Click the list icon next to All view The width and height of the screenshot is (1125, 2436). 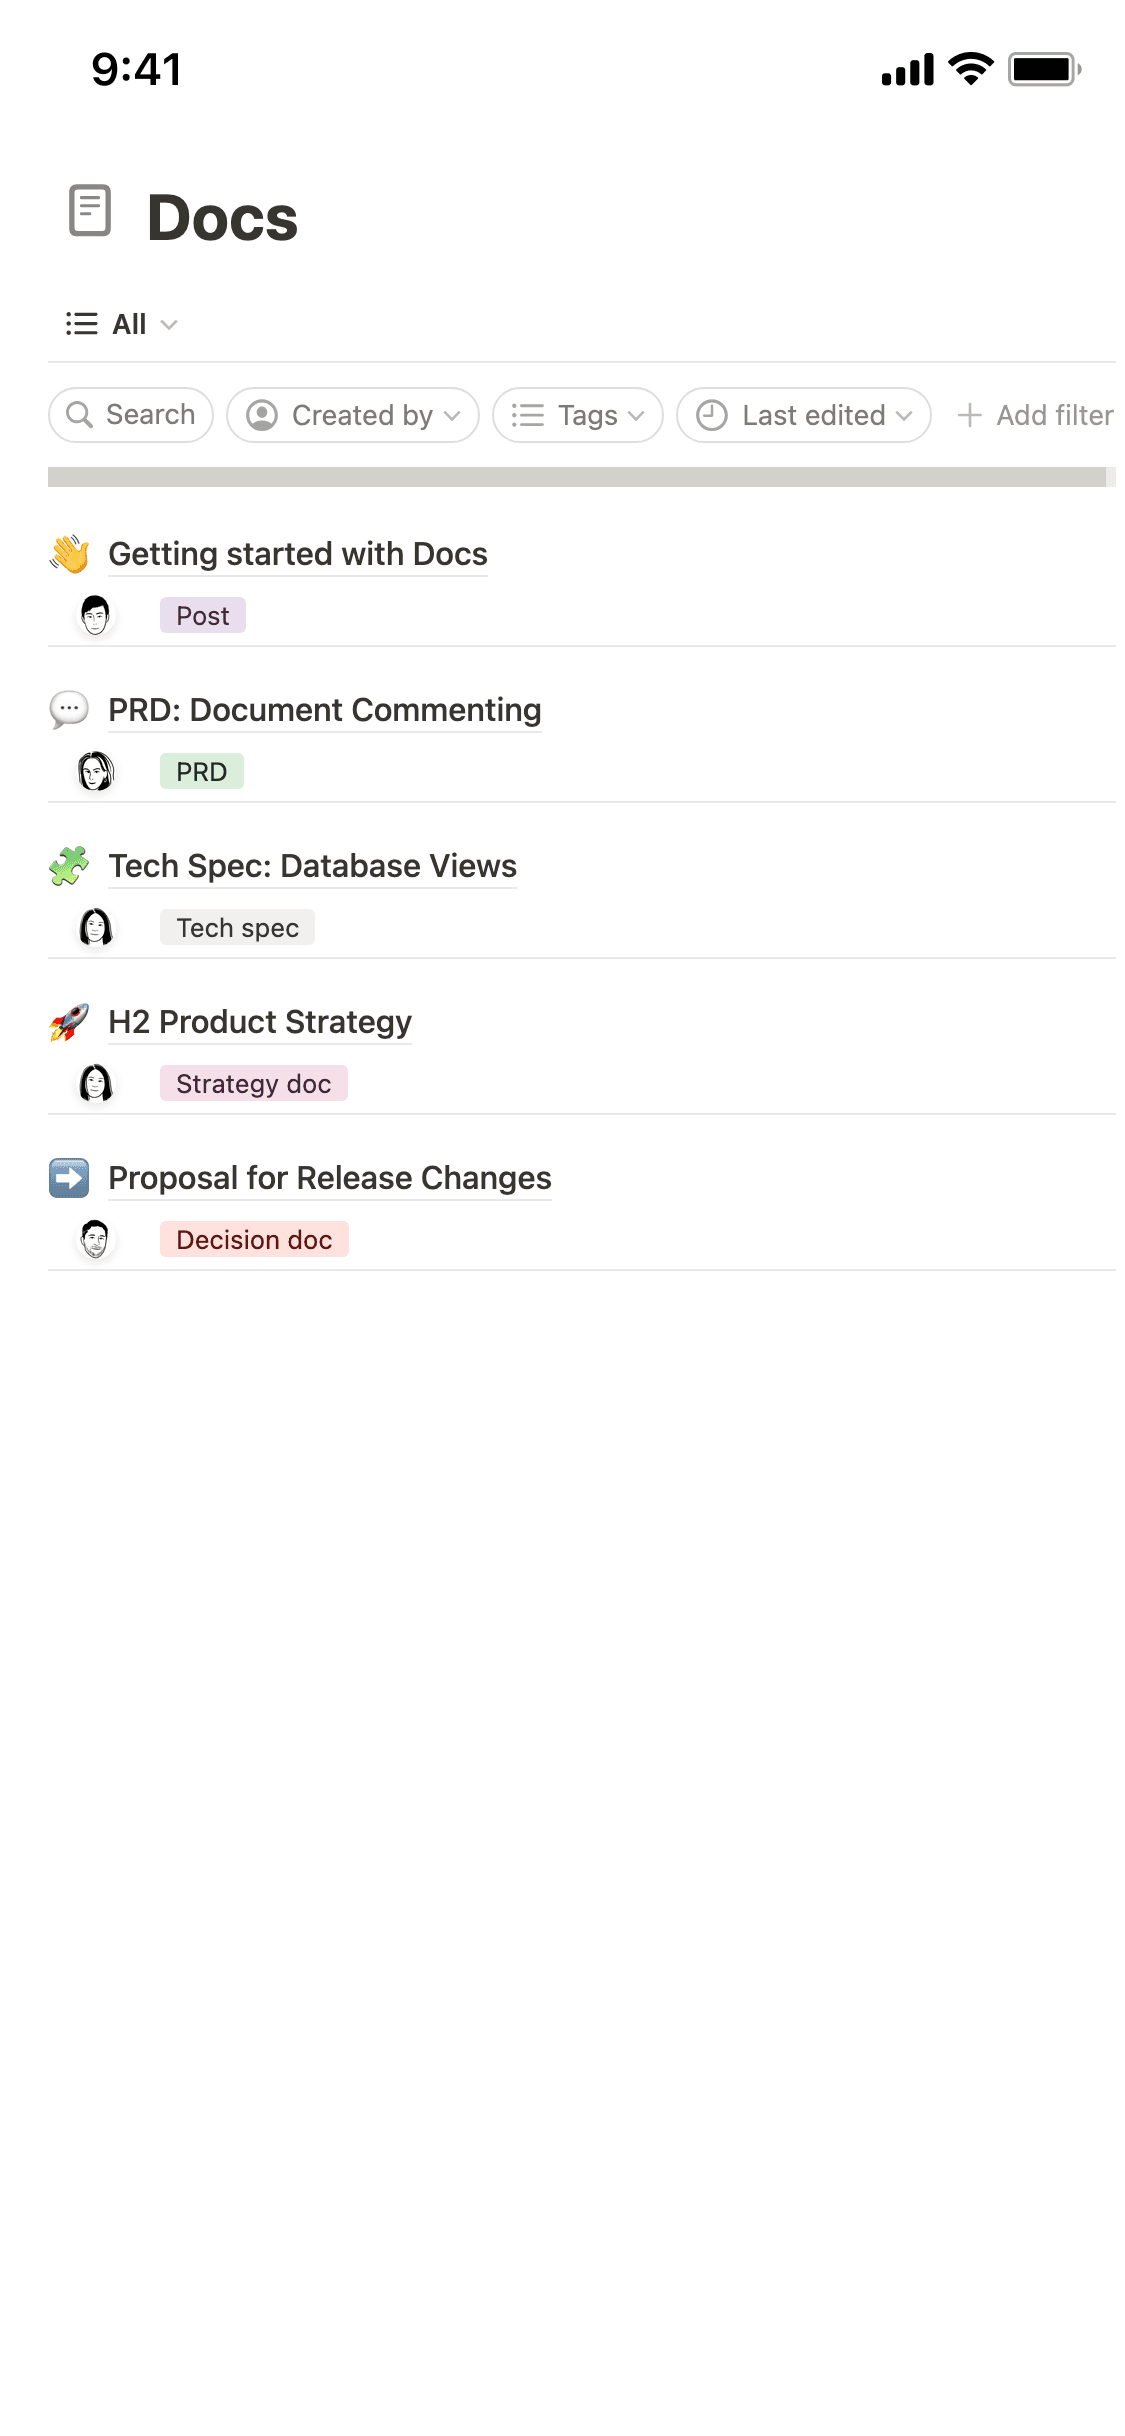(x=81, y=323)
